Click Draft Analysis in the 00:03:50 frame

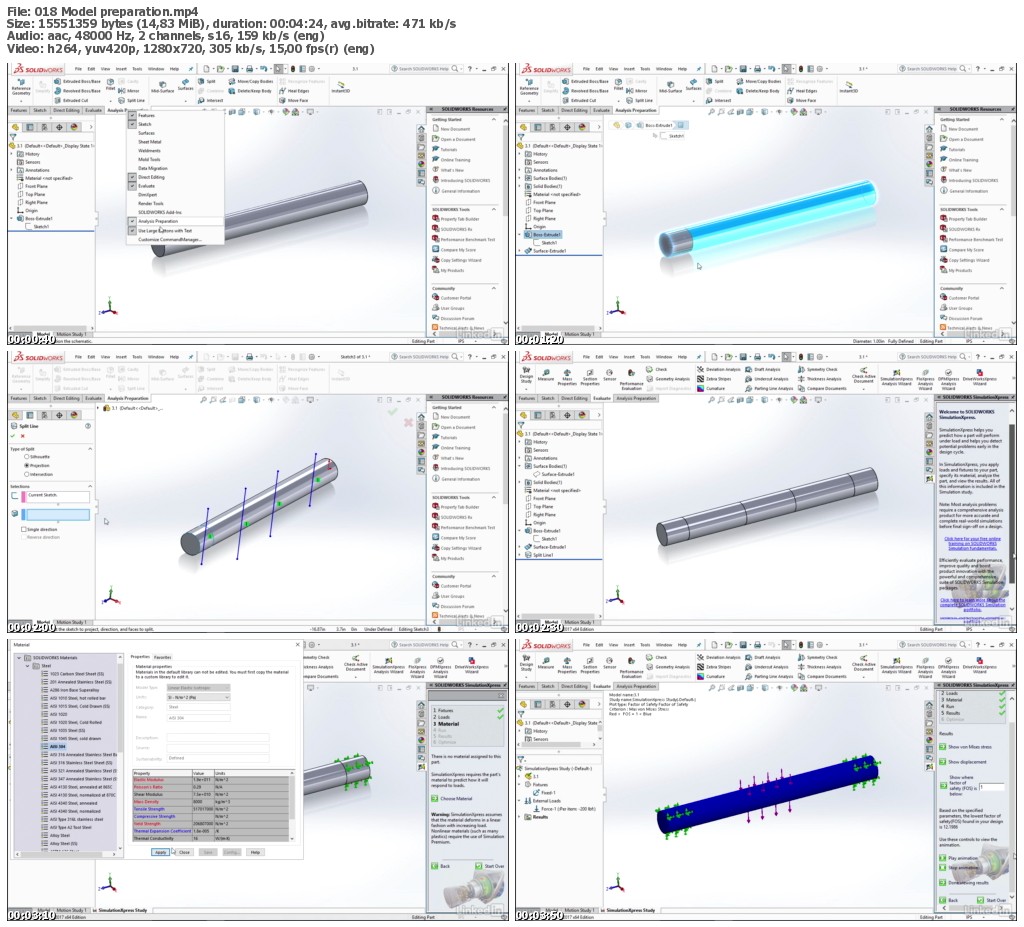(x=763, y=658)
